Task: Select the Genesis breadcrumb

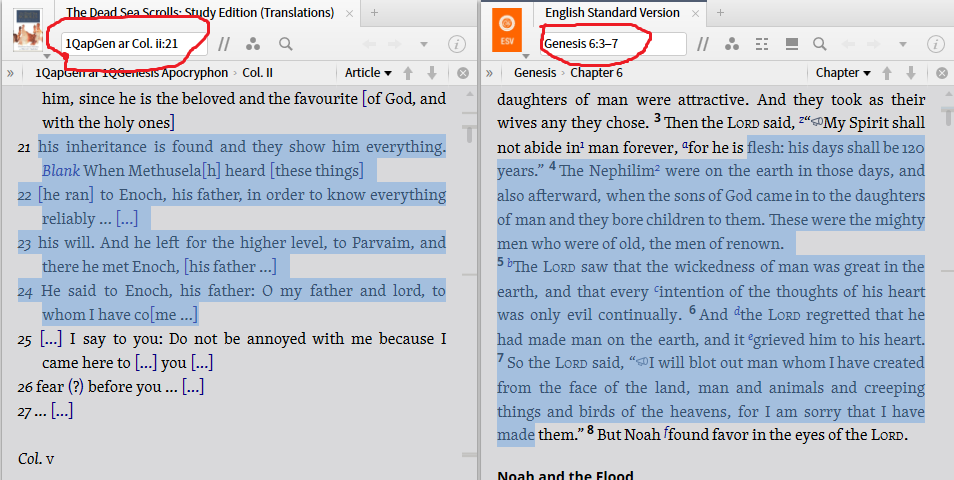Action: (535, 73)
